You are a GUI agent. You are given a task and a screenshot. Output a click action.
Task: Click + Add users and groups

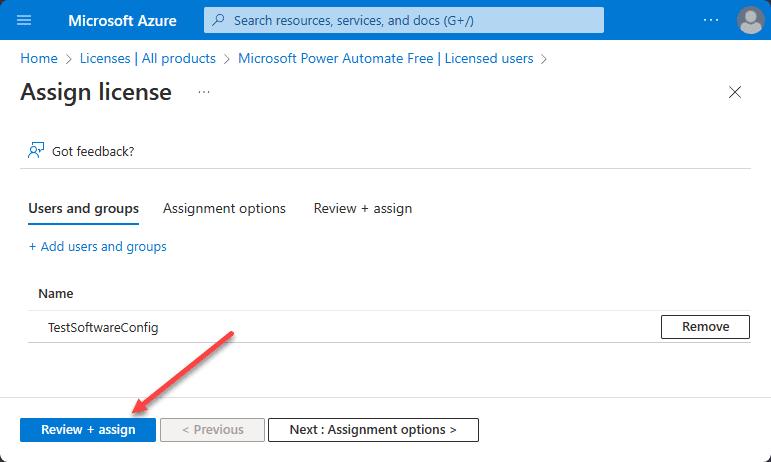coord(97,247)
